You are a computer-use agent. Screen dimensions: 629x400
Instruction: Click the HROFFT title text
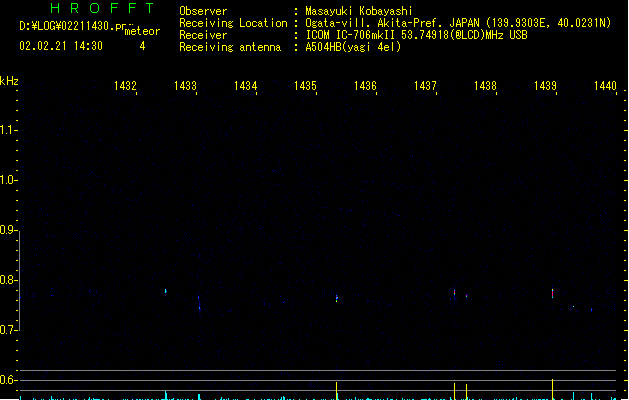(102, 8)
